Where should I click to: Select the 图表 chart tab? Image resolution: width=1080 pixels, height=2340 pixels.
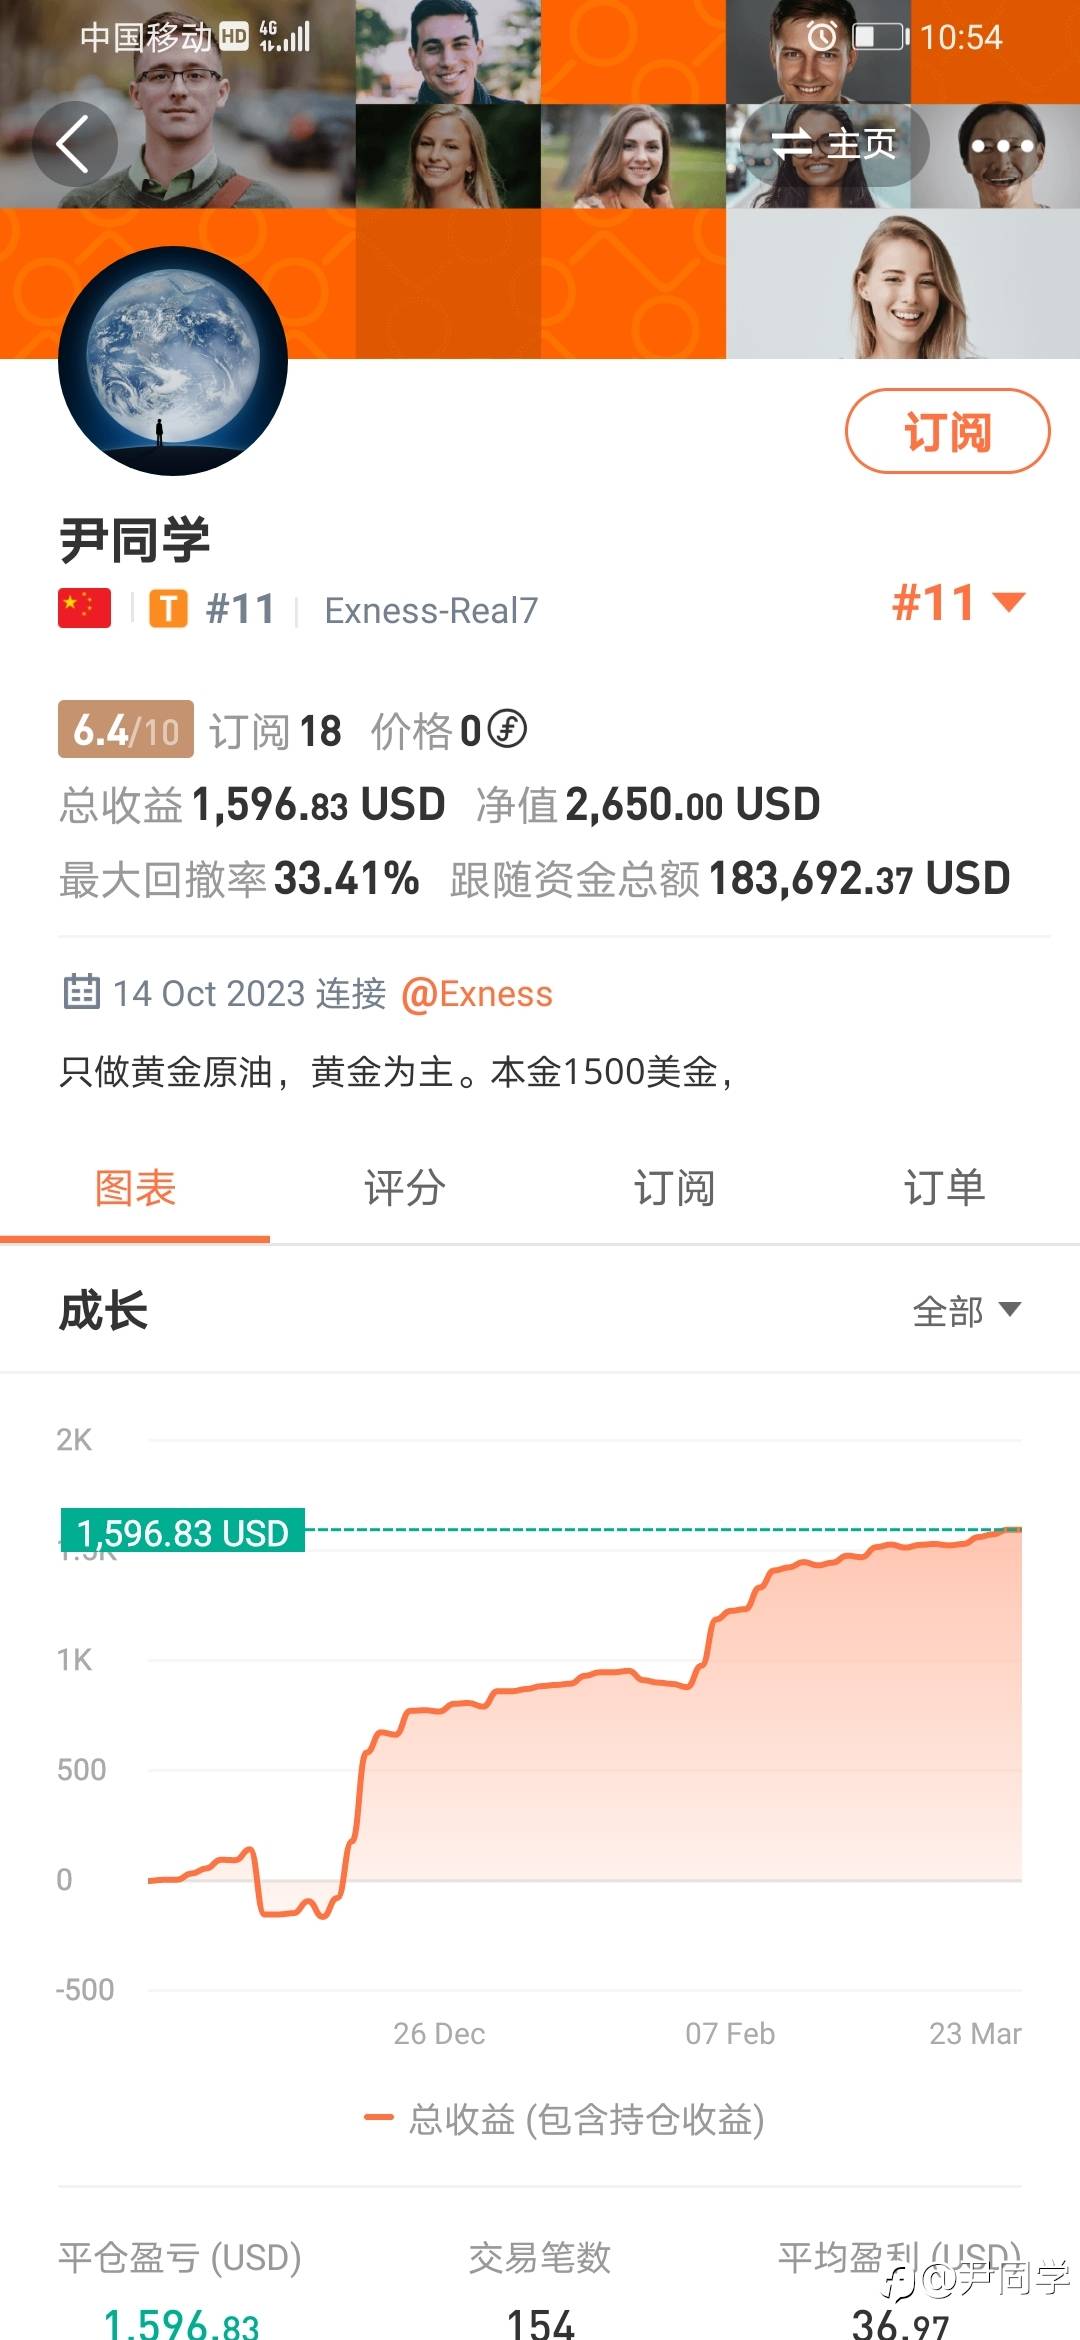(135, 1188)
